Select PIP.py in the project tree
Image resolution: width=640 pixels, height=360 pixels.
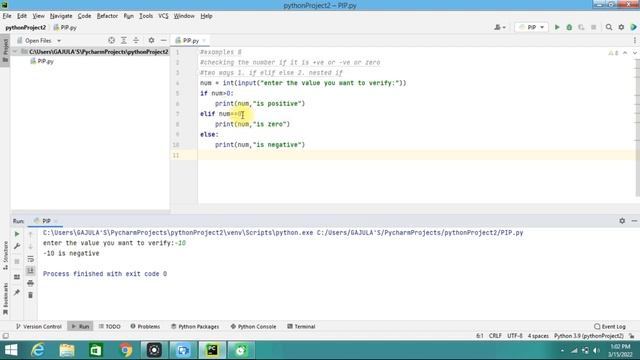42,61
